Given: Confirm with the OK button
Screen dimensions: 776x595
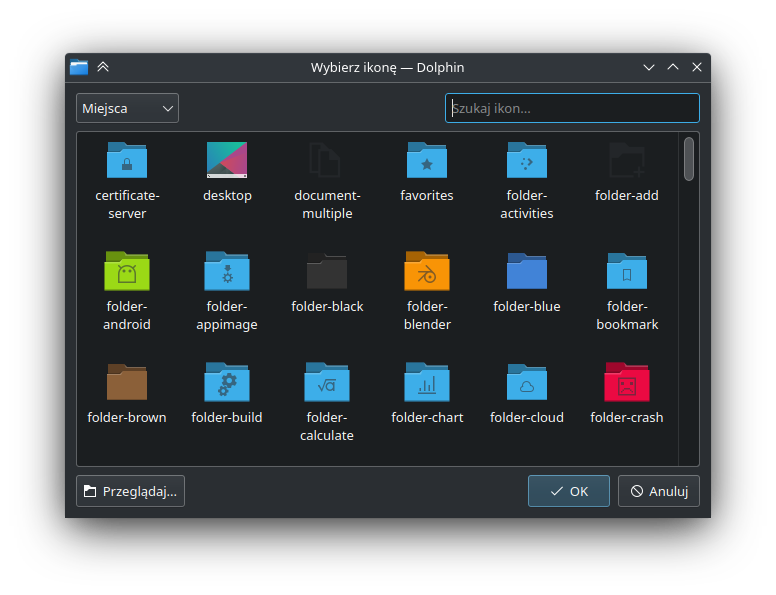Looking at the screenshot, I should tap(568, 491).
